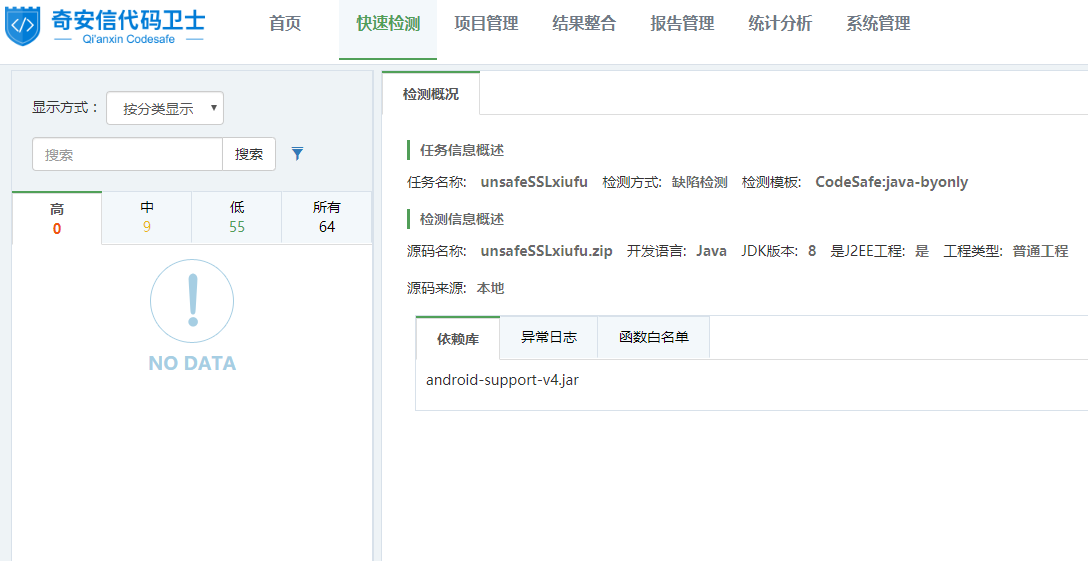The image size is (1088, 561).
Task: Navigate to 统计分析 menu item
Action: click(x=780, y=24)
